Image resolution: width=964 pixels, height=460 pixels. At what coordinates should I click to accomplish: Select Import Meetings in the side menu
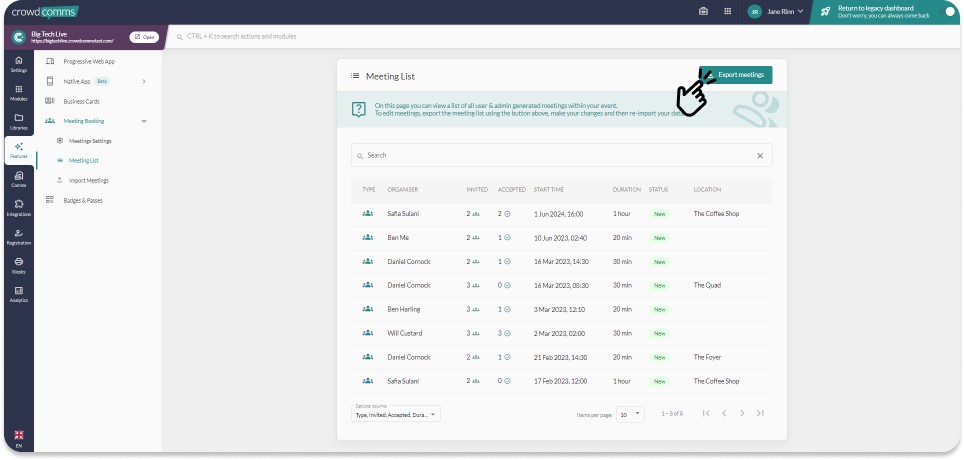[x=88, y=180]
